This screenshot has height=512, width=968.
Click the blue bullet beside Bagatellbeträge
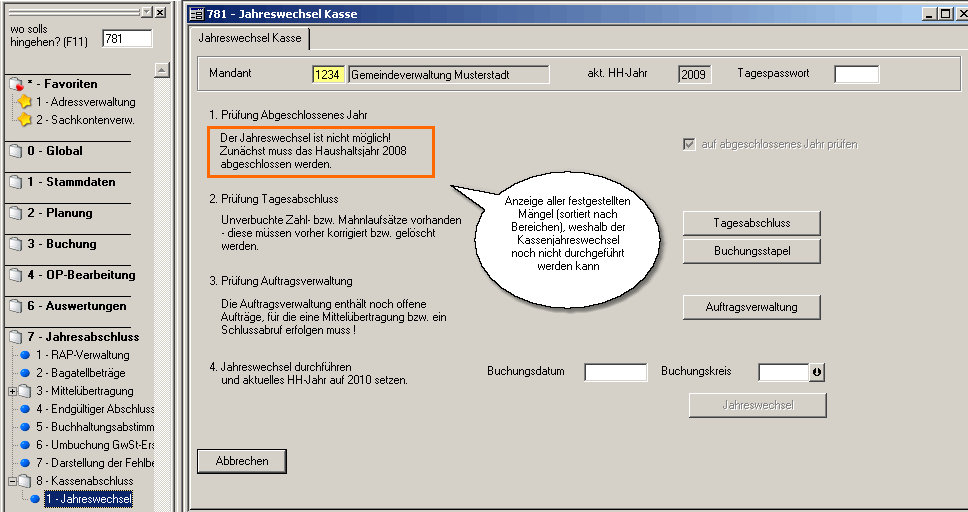pyautogui.click(x=25, y=373)
